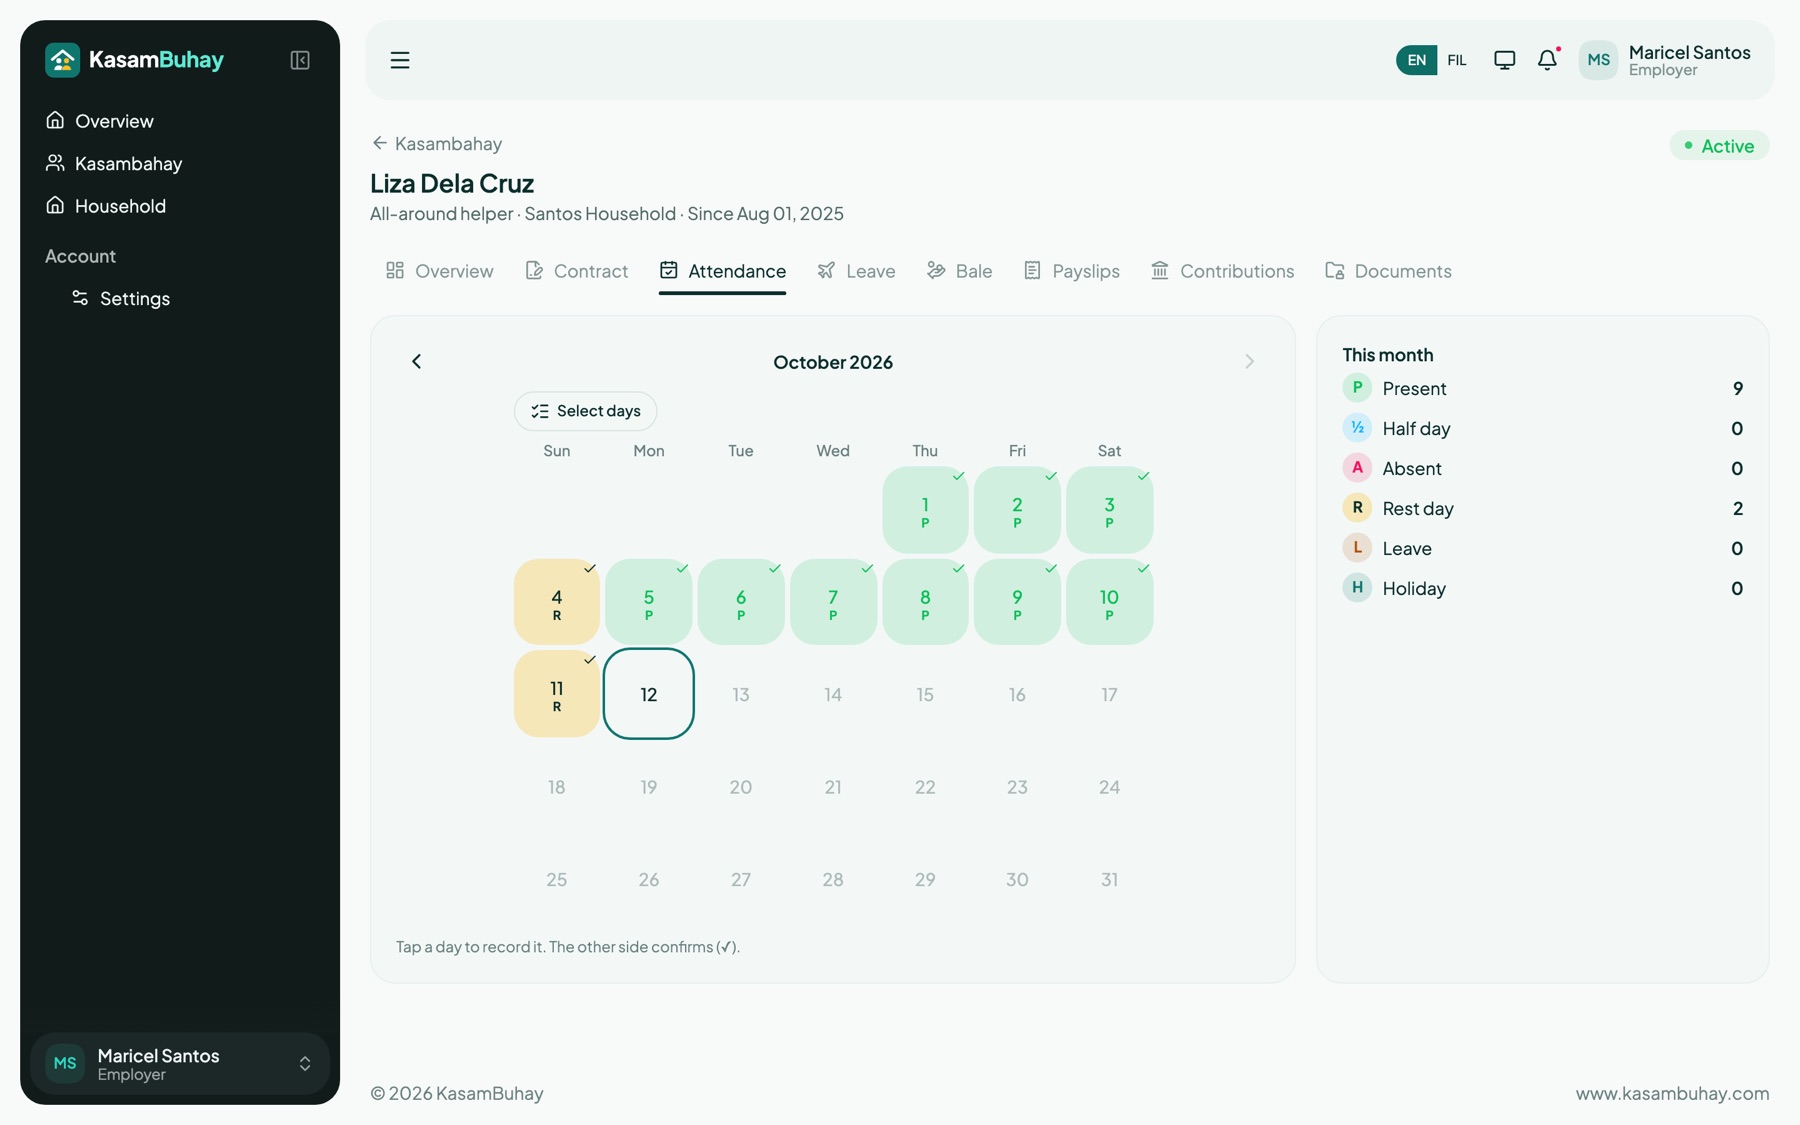Open the Leave tab
This screenshot has width=1800, height=1125.
pyautogui.click(x=856, y=271)
